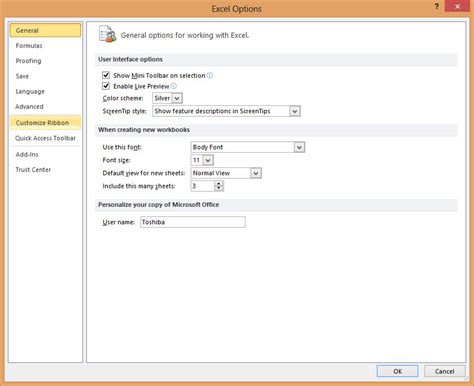
Task: Click the 'Color scheme:' label
Action: (x=123, y=98)
